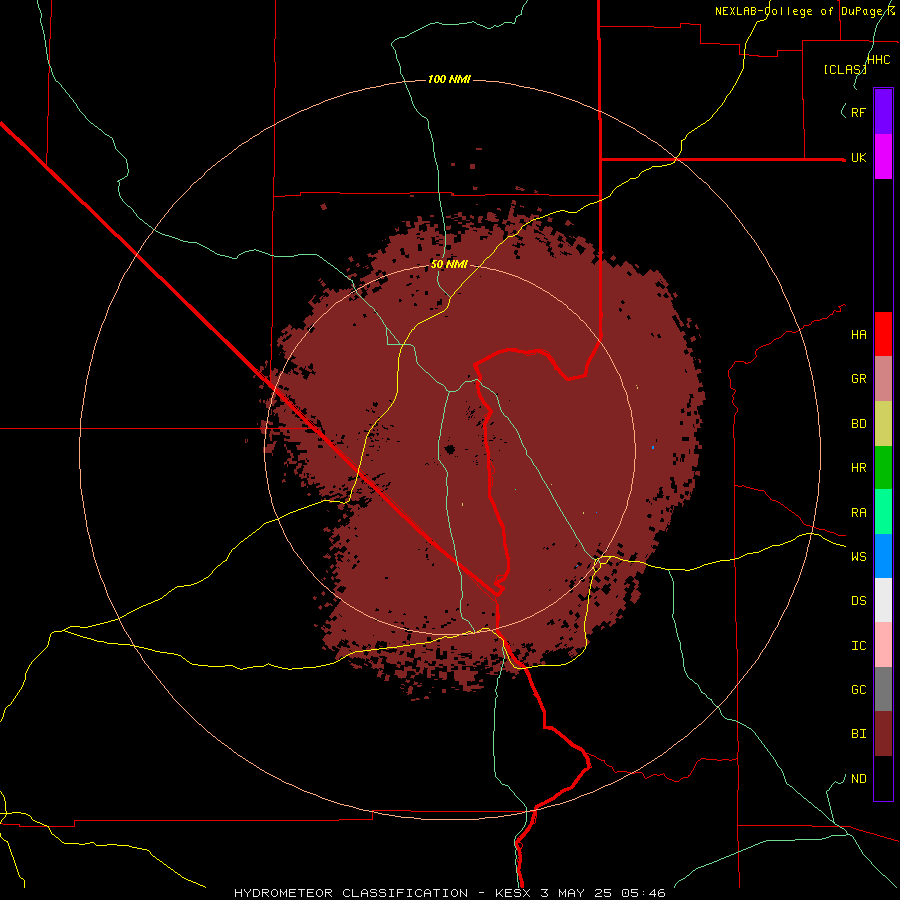Click the IC legend label

pos(858,646)
